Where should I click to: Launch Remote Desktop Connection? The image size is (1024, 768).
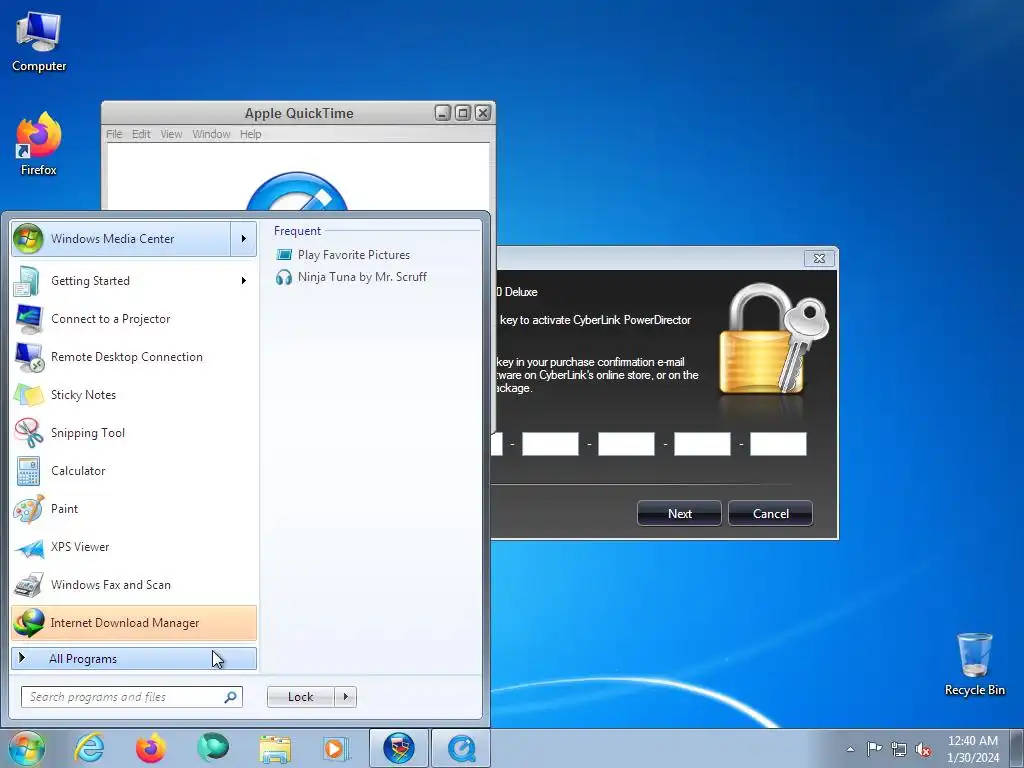[x=134, y=357]
